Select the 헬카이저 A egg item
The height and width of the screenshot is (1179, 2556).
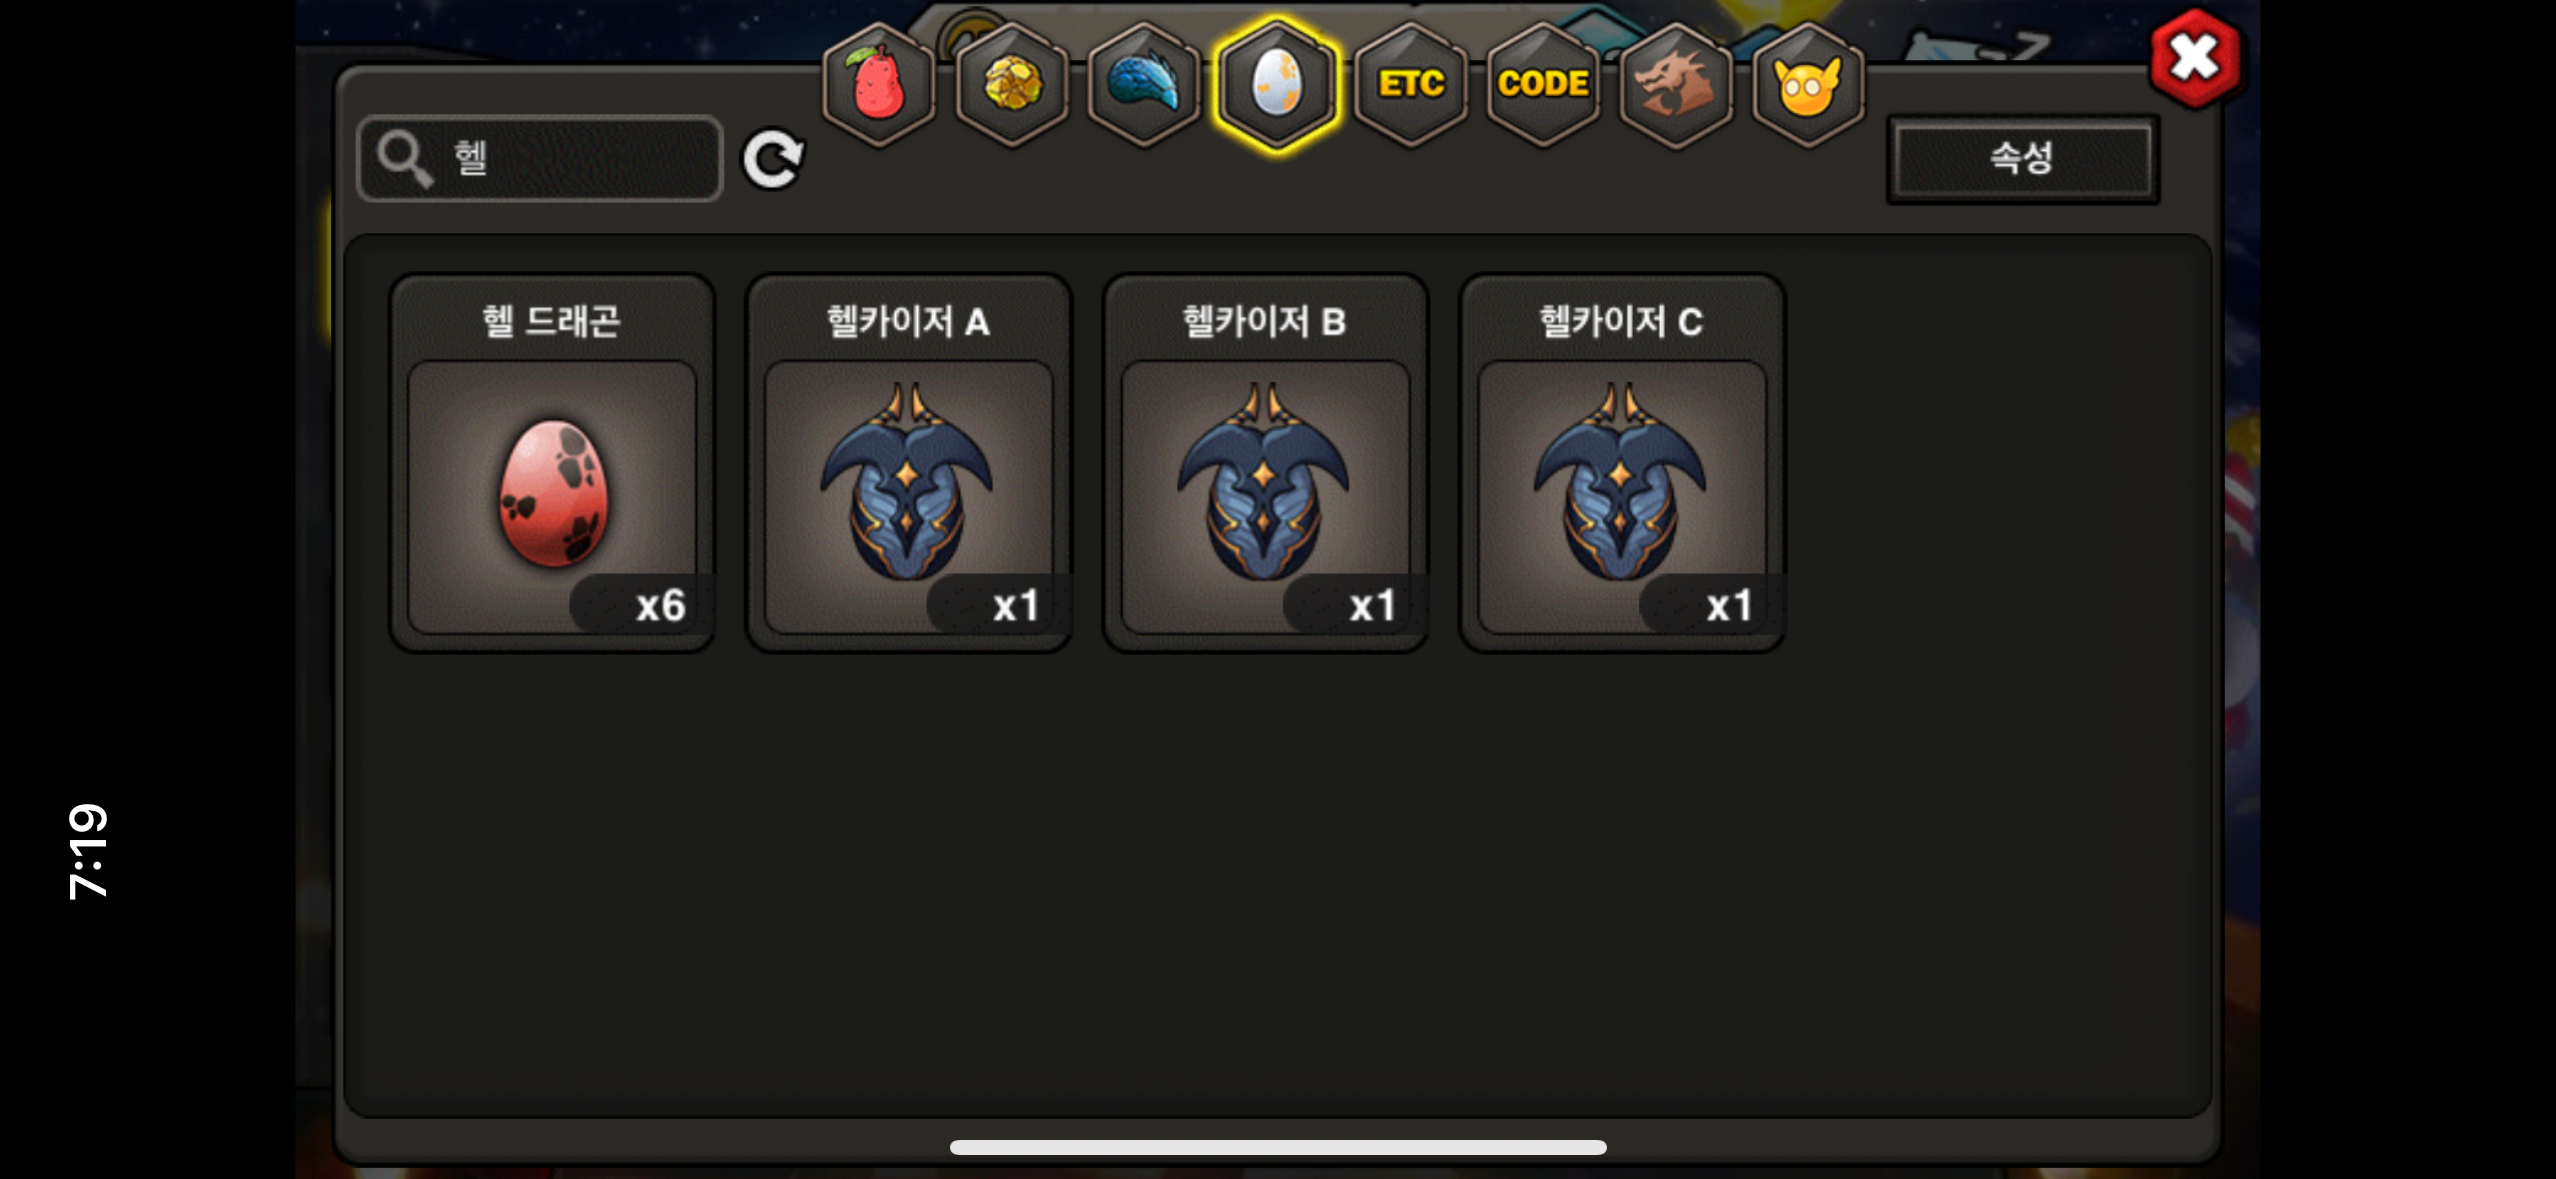pos(909,463)
